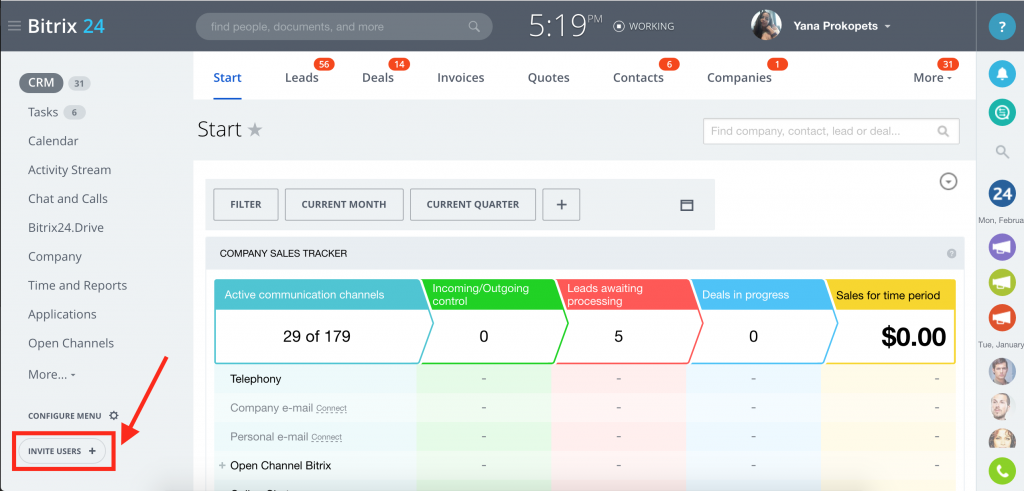Screen dimensions: 1024x491
Task: Open Yana Prokopets user menu arrow
Action: [x=887, y=27]
